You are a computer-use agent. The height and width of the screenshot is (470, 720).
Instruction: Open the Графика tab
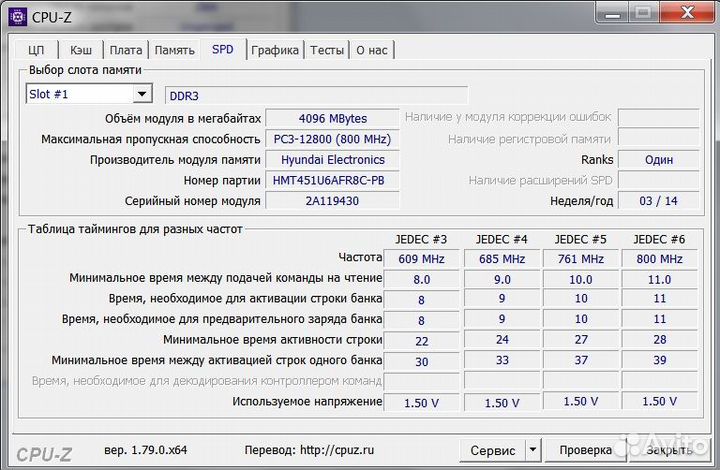click(x=275, y=50)
